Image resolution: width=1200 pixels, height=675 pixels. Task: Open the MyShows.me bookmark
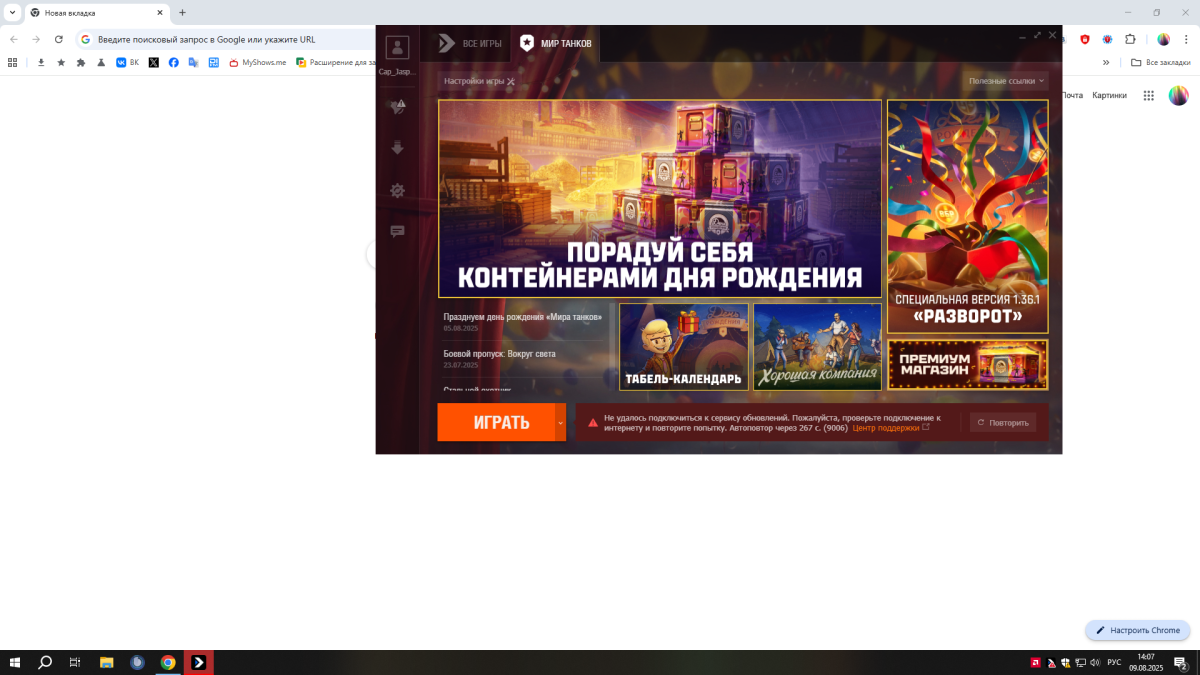(x=257, y=62)
